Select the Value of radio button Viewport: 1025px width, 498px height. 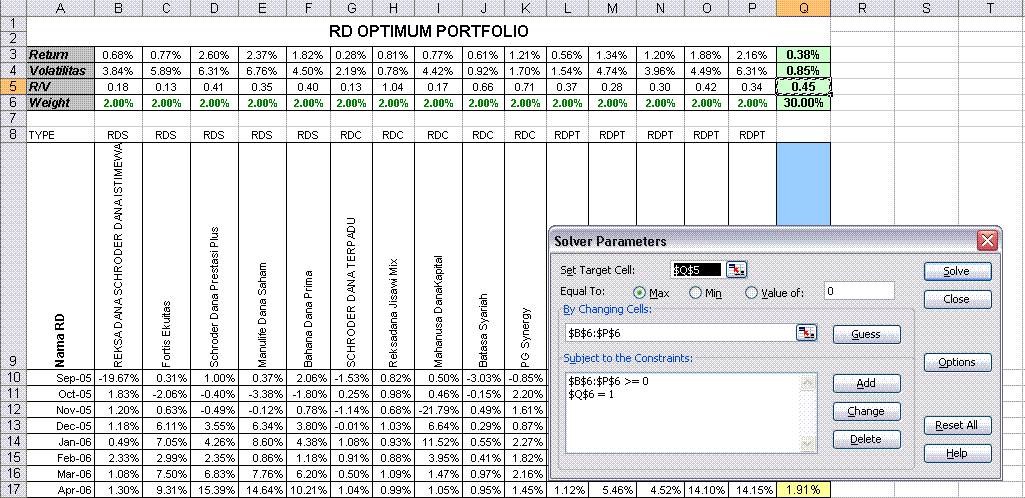[x=752, y=292]
